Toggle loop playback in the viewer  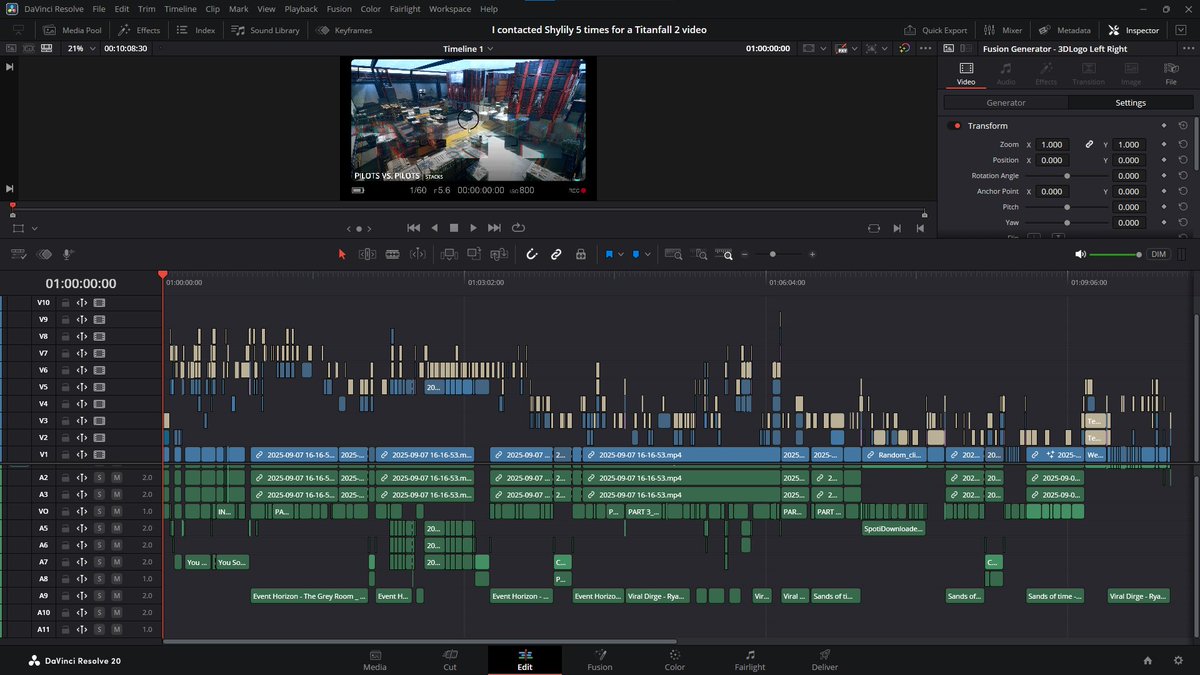click(518, 227)
